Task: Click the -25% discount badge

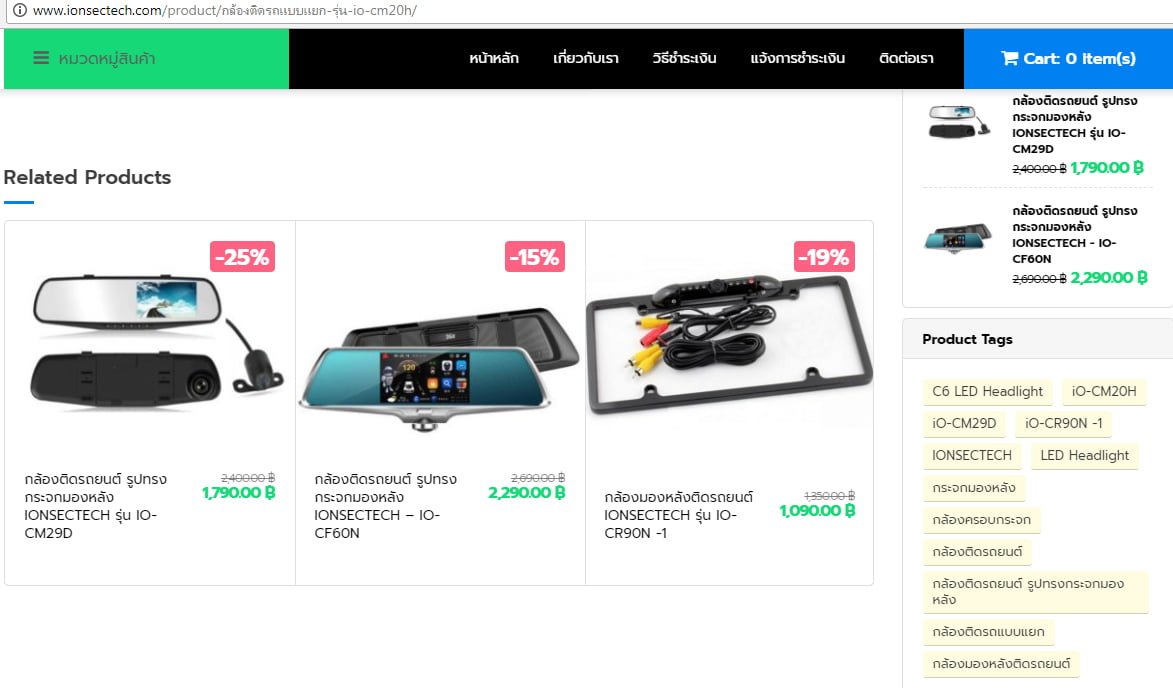Action: click(x=242, y=257)
